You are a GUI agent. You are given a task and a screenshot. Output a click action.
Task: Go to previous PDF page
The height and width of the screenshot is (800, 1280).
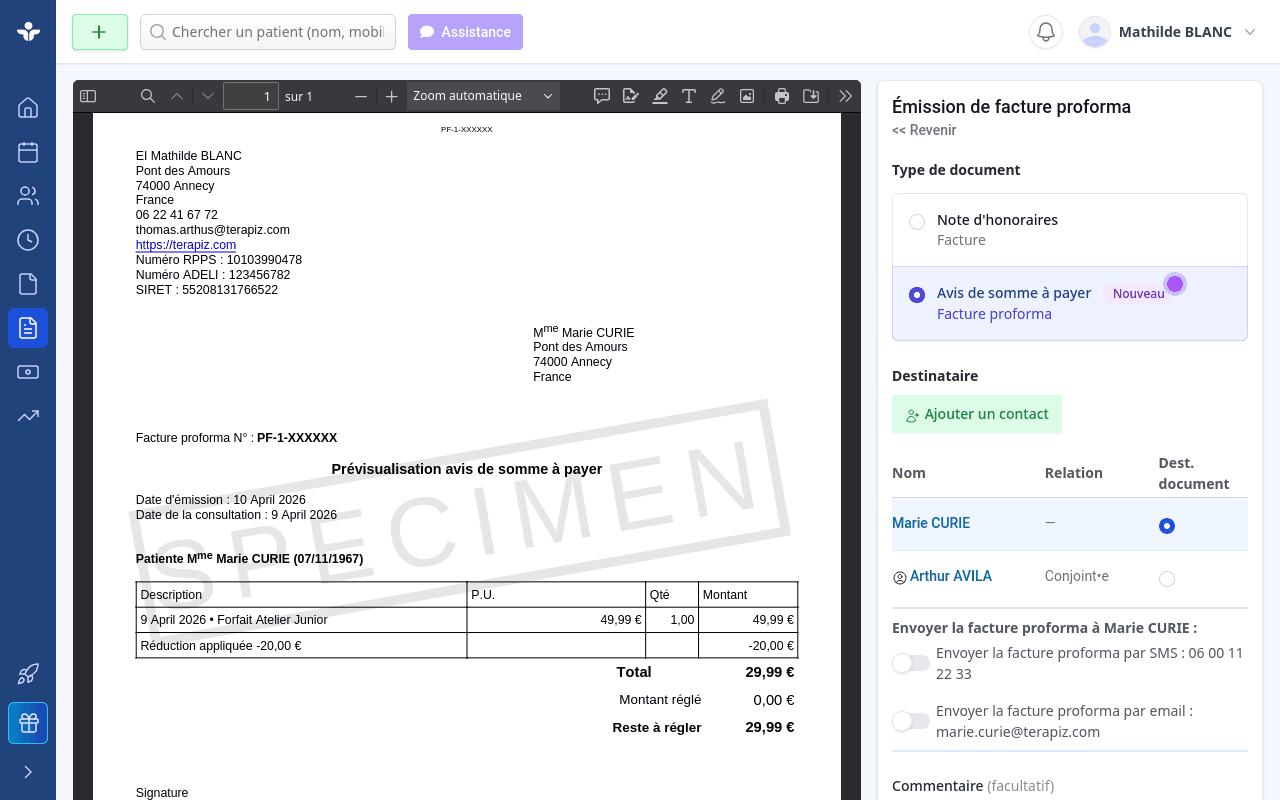[x=177, y=96]
